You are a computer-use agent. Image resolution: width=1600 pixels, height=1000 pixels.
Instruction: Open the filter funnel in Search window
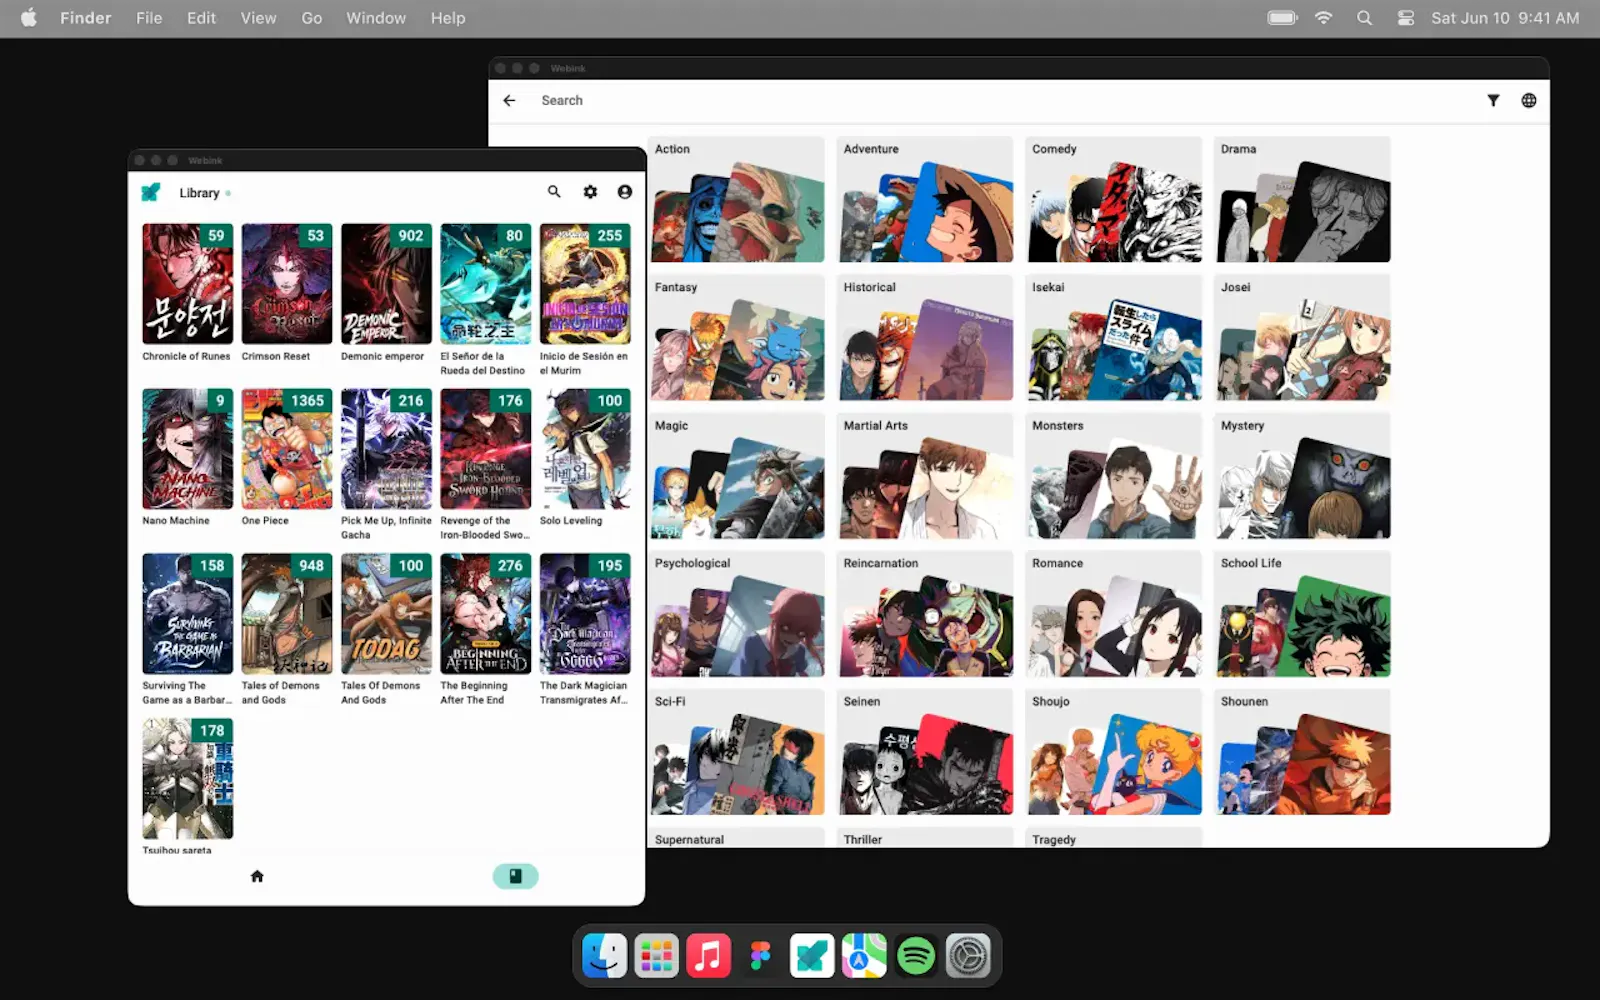1493,100
